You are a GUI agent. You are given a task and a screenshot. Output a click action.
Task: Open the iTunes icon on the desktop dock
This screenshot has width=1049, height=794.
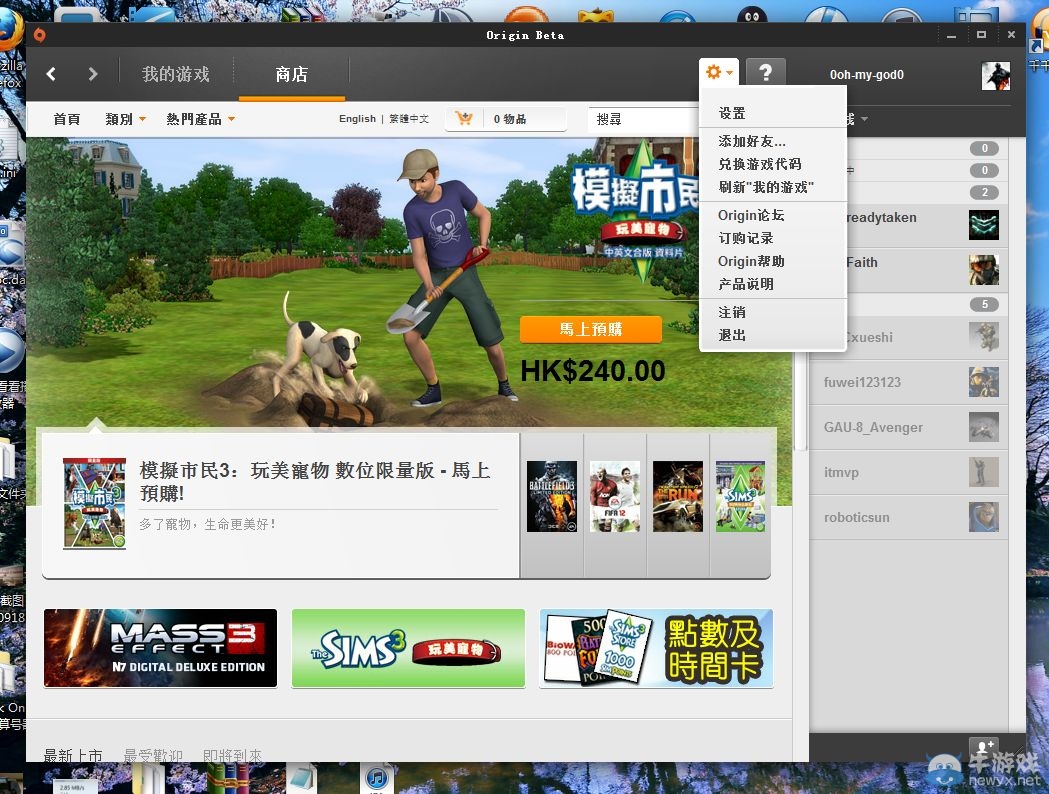click(377, 778)
